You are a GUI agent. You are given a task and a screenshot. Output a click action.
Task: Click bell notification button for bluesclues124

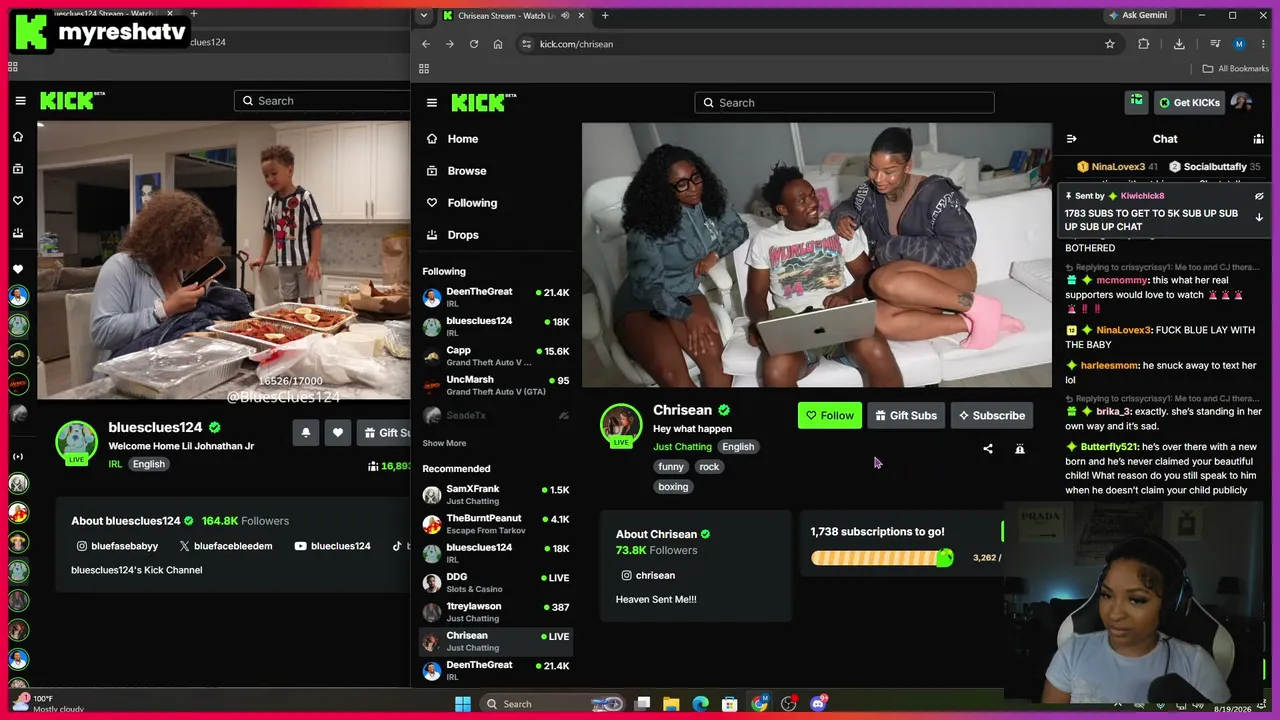(306, 432)
